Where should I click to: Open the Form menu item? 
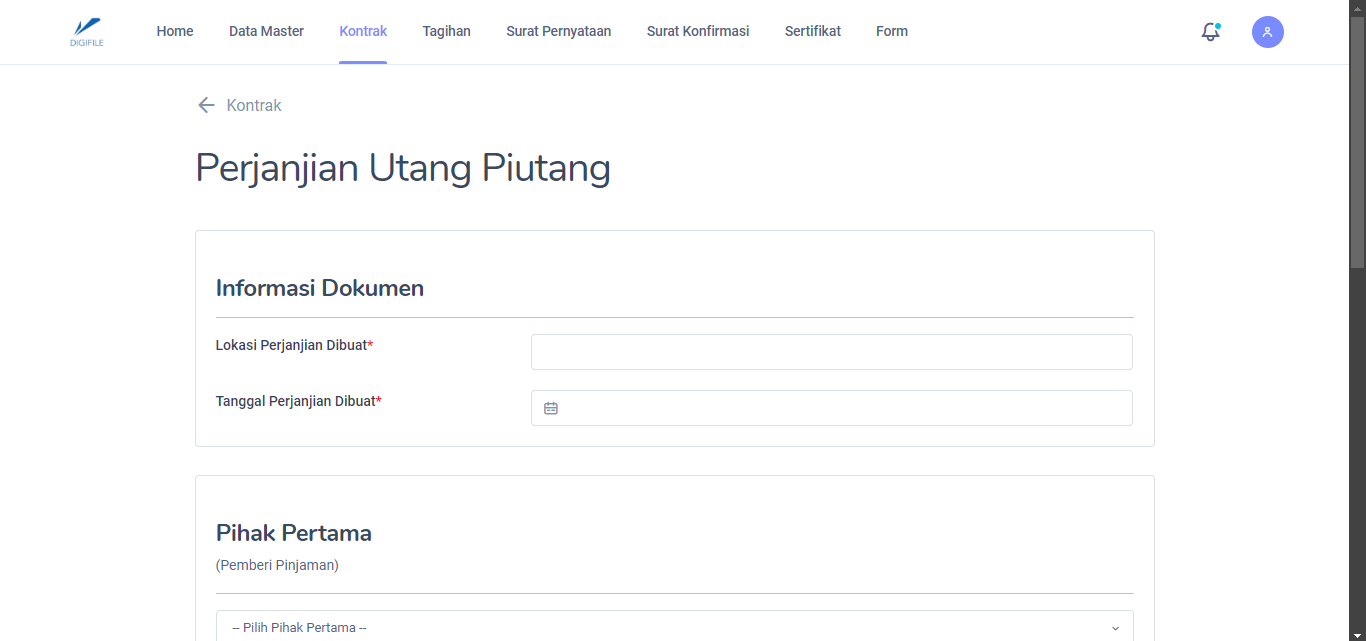point(891,31)
